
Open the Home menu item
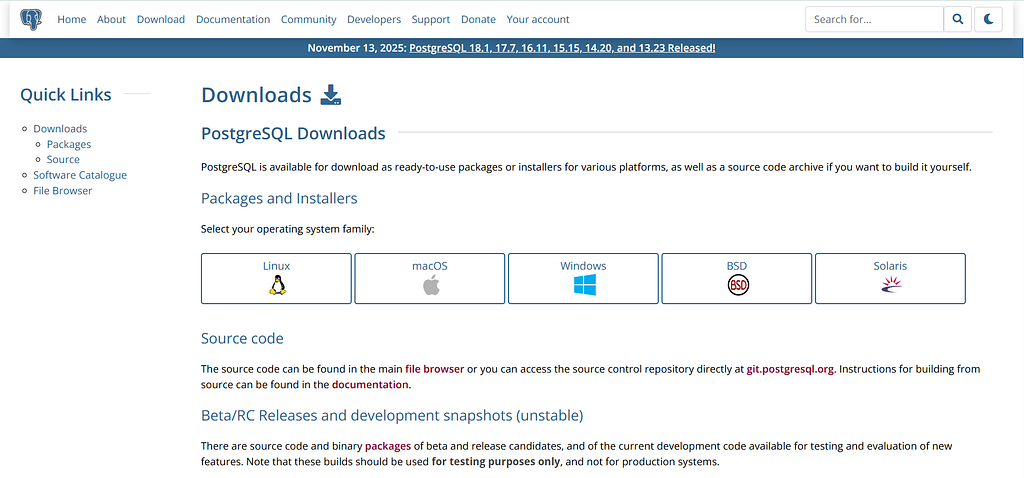pos(72,20)
